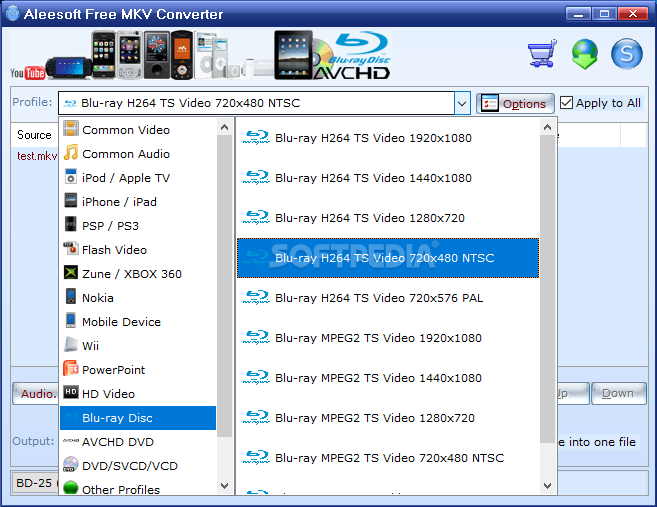Select Blu-ray MPEG2 TS Video 1440x1080
The width and height of the screenshot is (657, 507).
click(x=388, y=378)
